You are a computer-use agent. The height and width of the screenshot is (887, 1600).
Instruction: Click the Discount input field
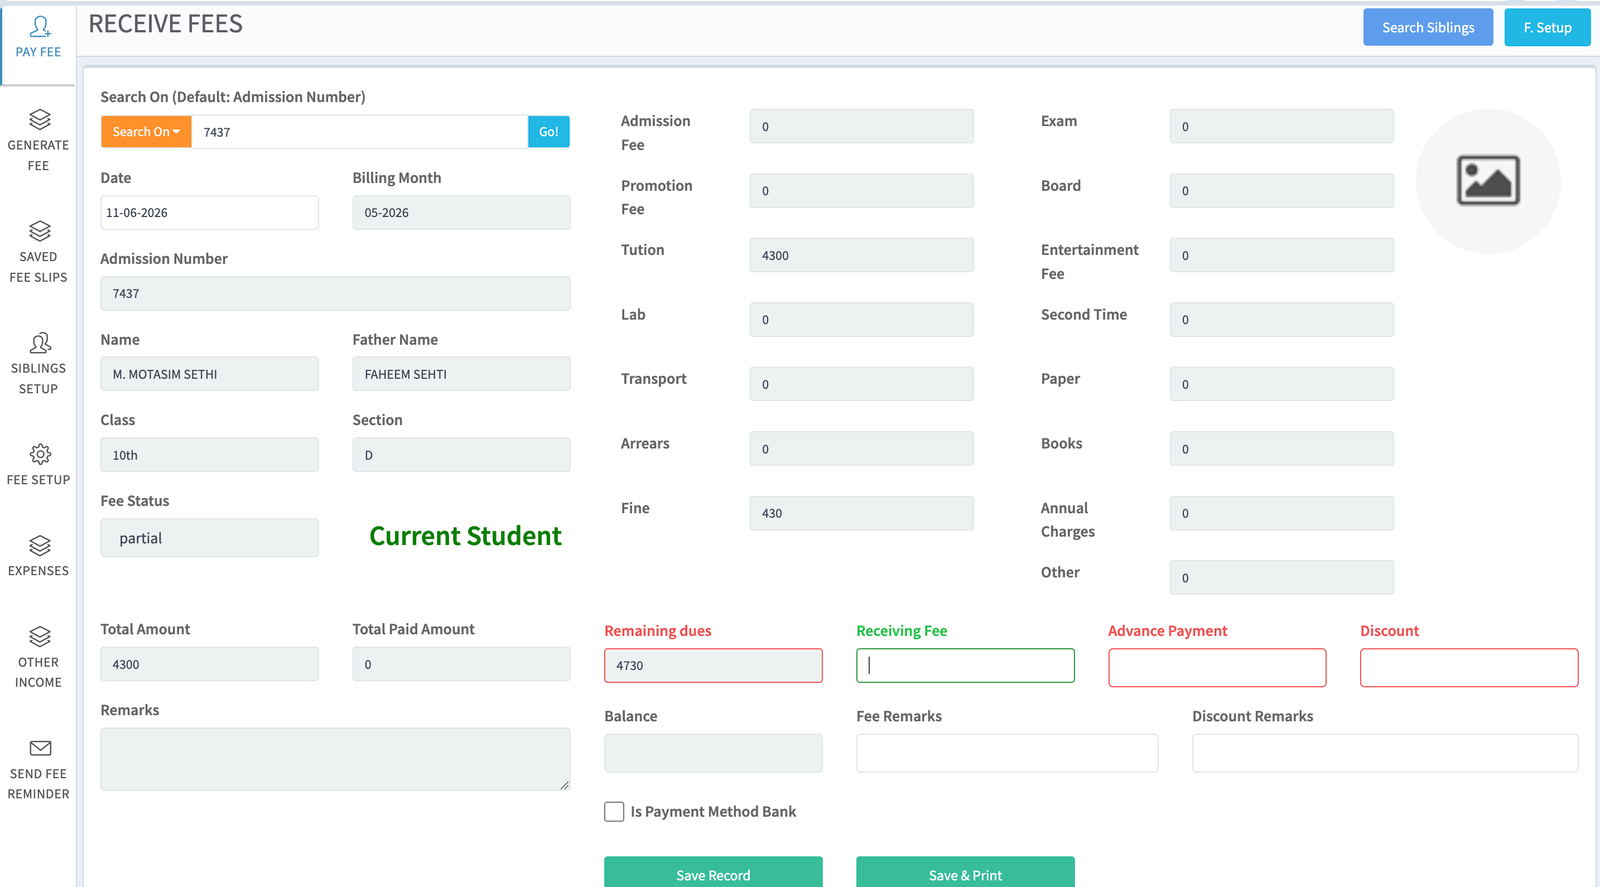tap(1469, 668)
